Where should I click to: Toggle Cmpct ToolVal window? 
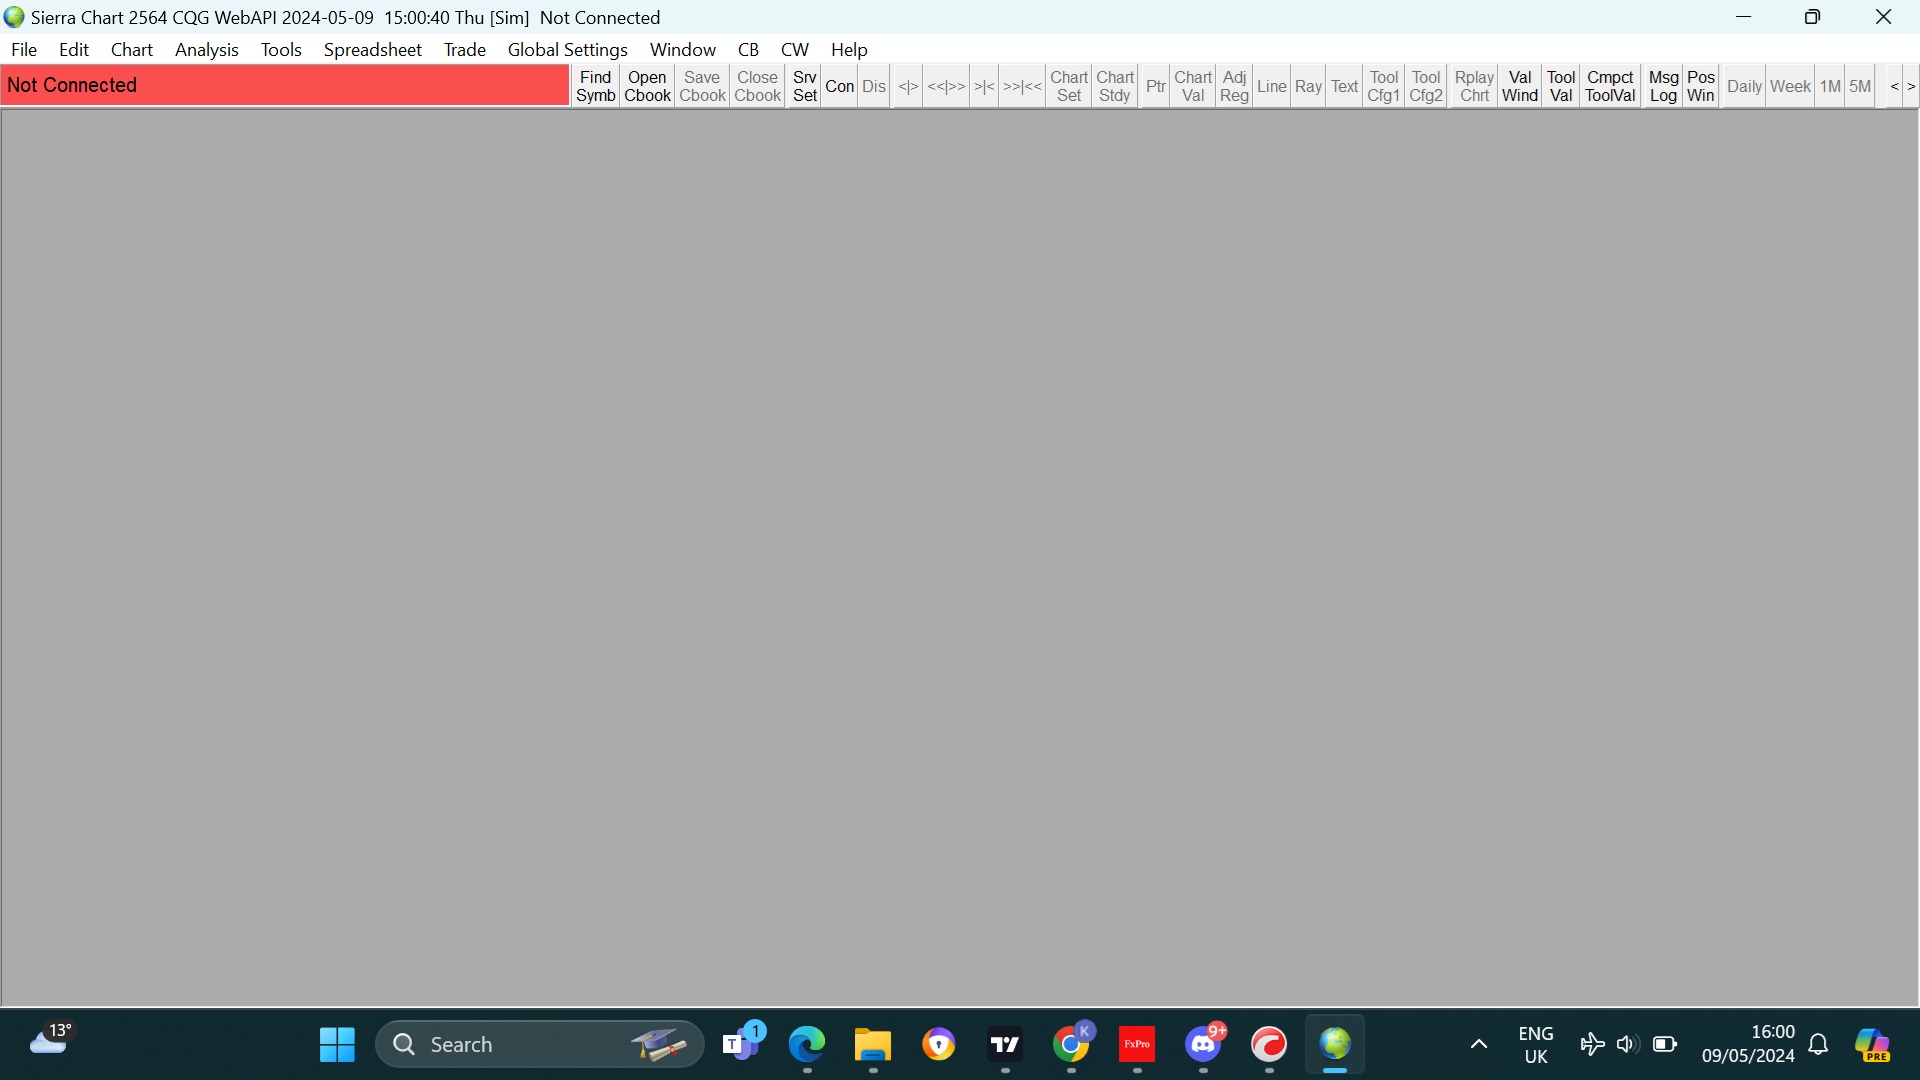[x=1610, y=86]
